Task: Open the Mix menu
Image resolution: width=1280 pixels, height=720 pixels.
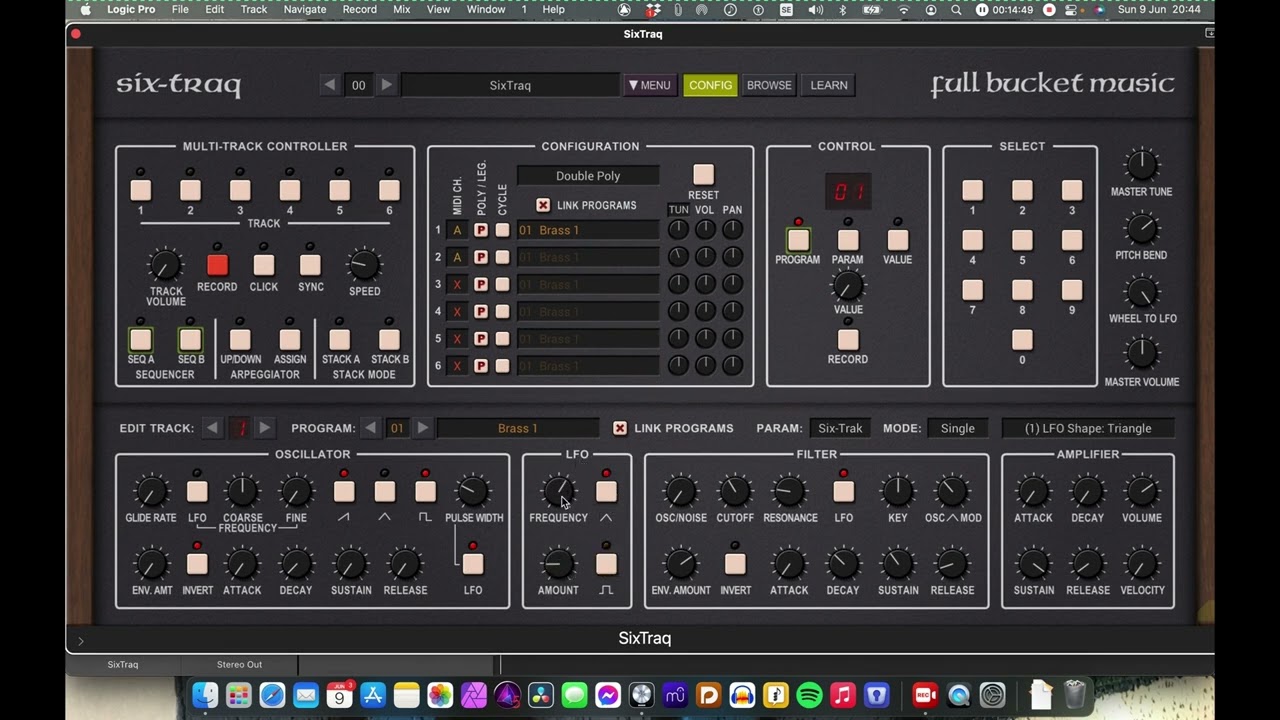Action: pyautogui.click(x=402, y=9)
